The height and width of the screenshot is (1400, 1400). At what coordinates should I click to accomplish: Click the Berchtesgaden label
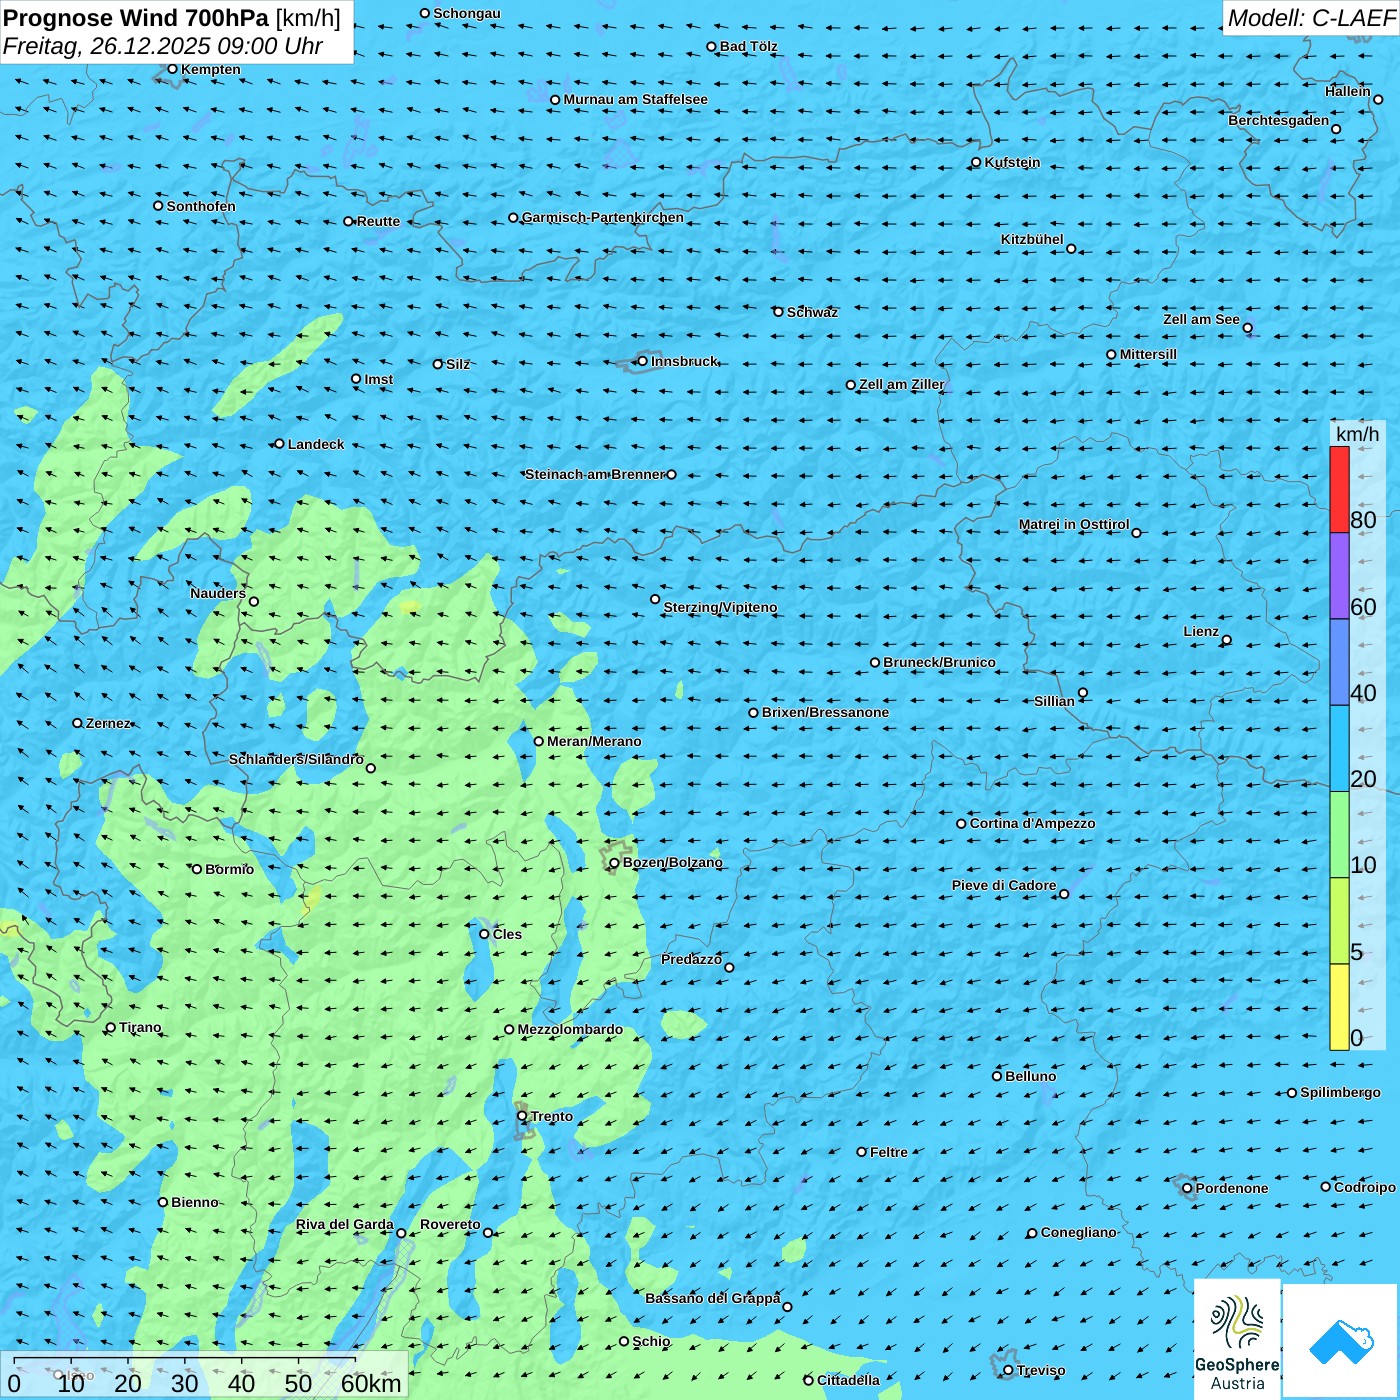(x=1278, y=120)
